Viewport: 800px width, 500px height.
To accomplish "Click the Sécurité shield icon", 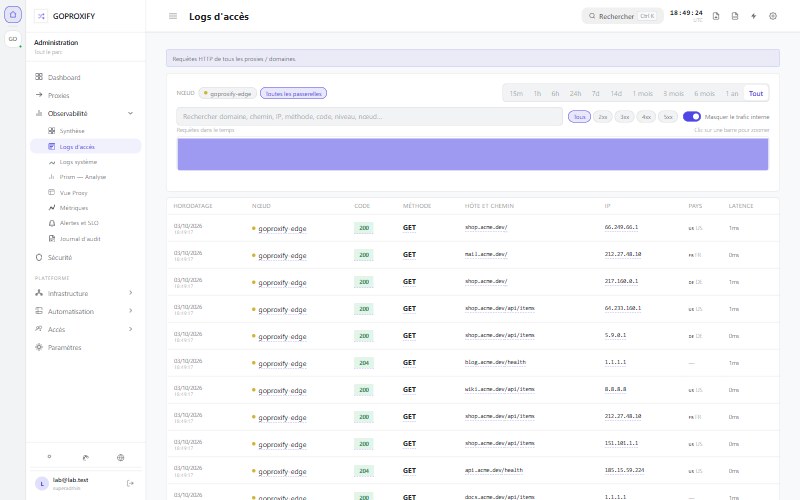I will [39, 258].
